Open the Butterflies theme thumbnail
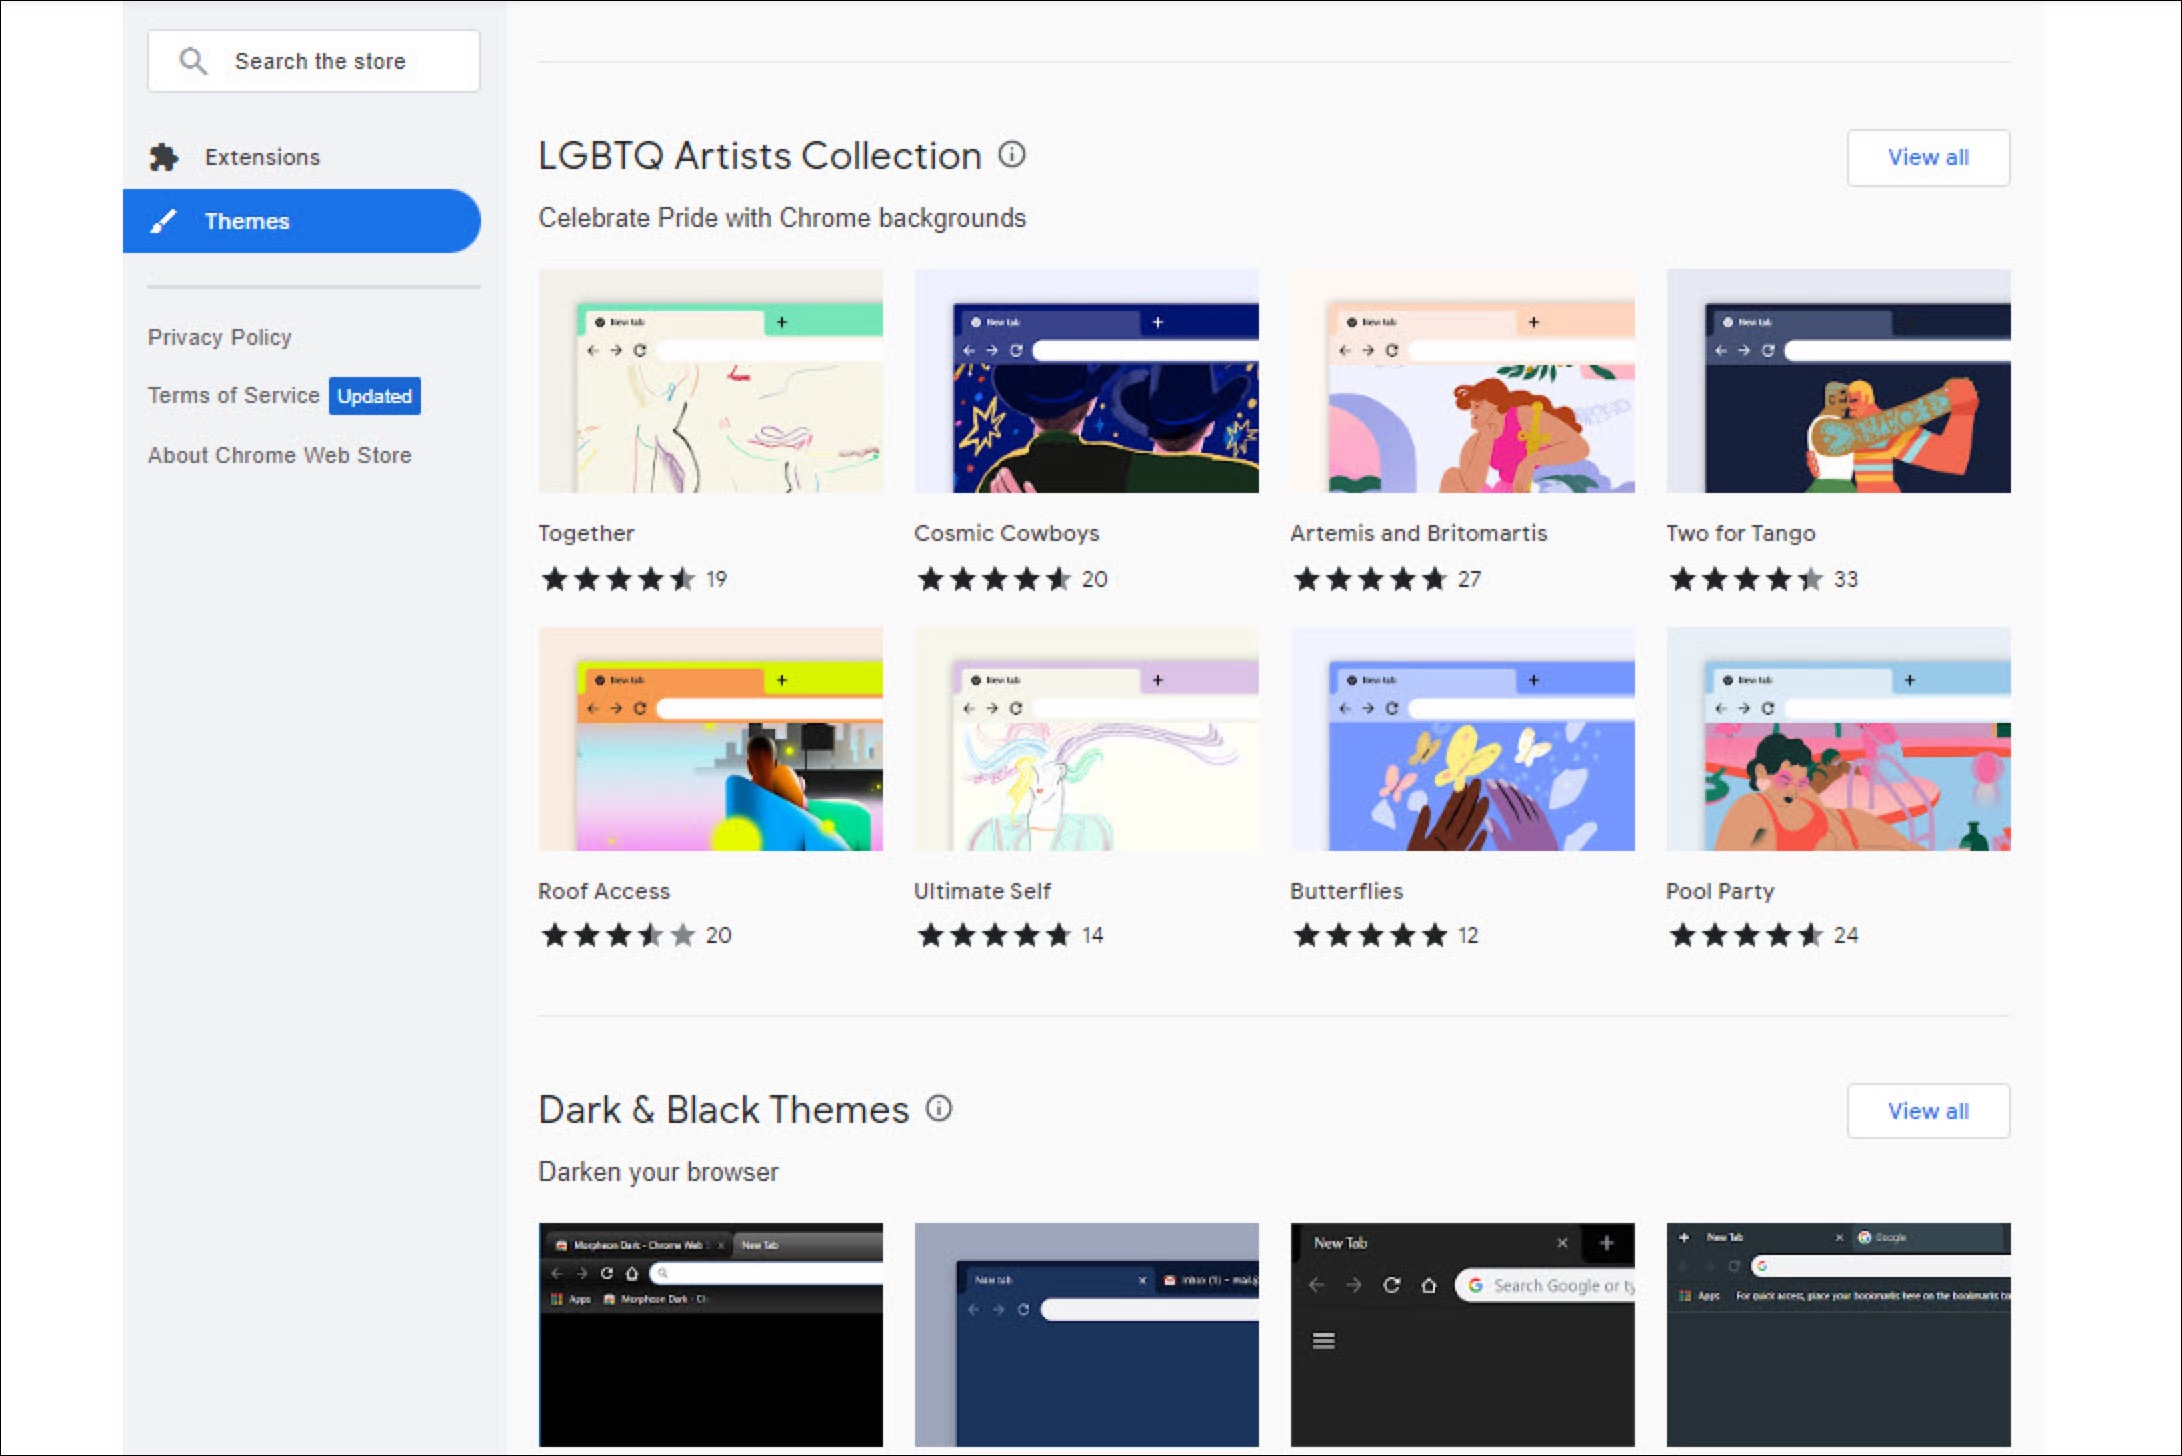 [x=1463, y=739]
